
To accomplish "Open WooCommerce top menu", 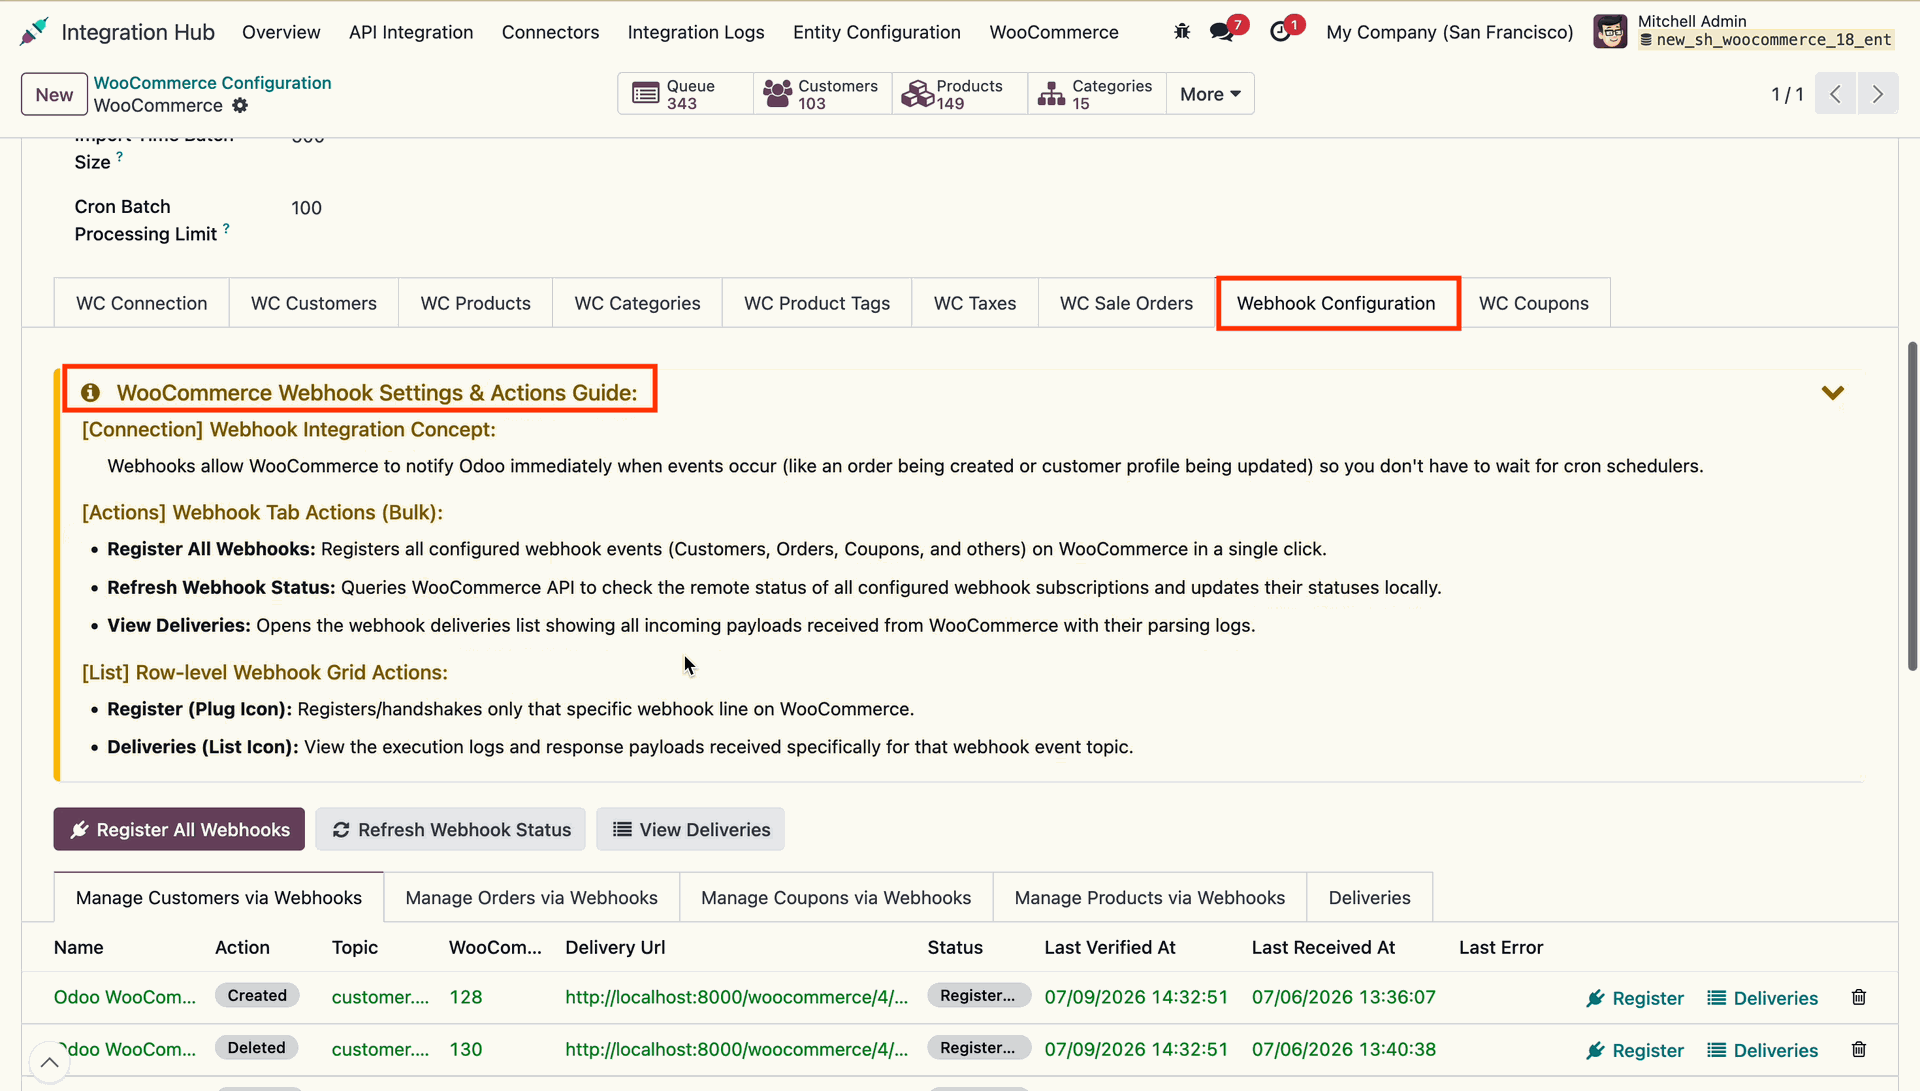I will point(1053,32).
